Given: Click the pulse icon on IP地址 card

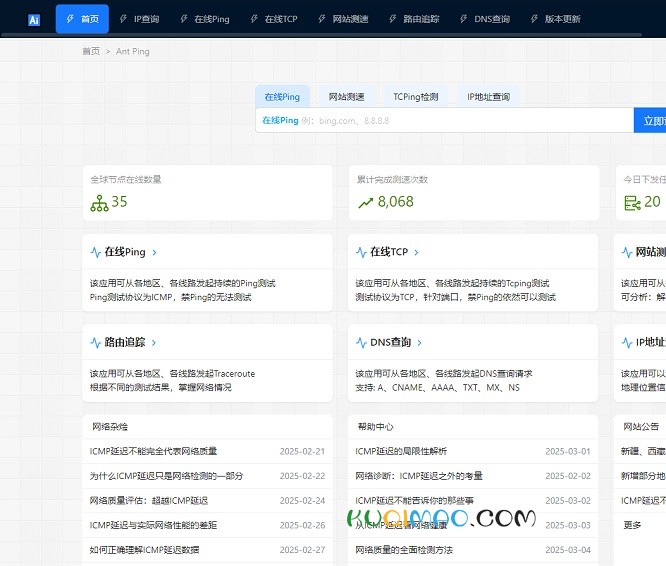Looking at the screenshot, I should coord(627,343).
